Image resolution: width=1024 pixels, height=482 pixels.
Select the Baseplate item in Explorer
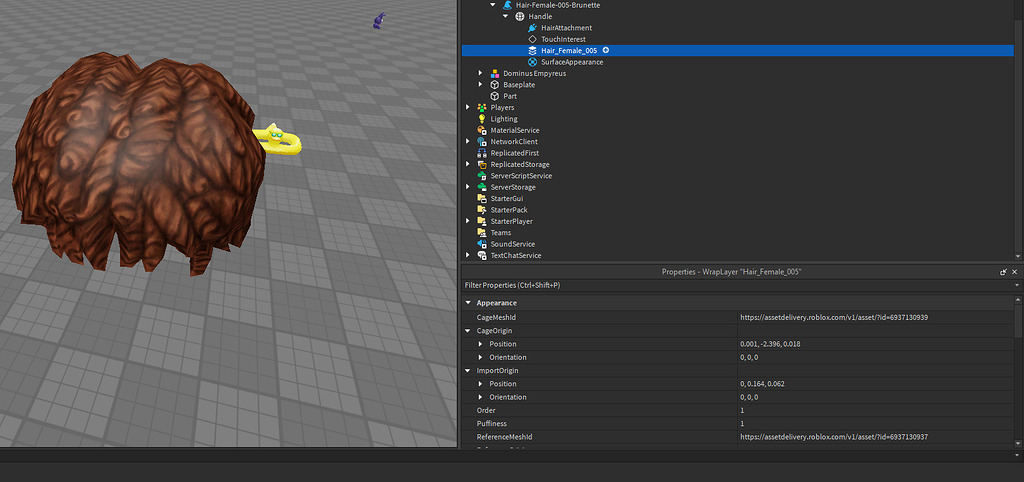coord(518,85)
